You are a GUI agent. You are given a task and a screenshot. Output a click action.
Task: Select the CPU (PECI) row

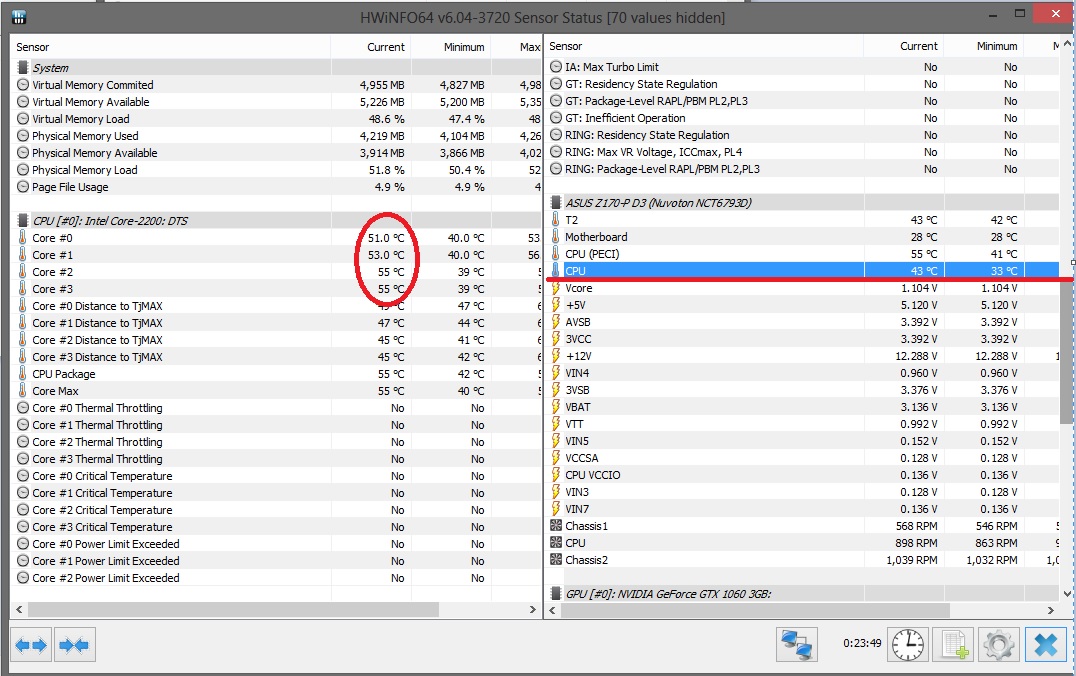[803, 254]
